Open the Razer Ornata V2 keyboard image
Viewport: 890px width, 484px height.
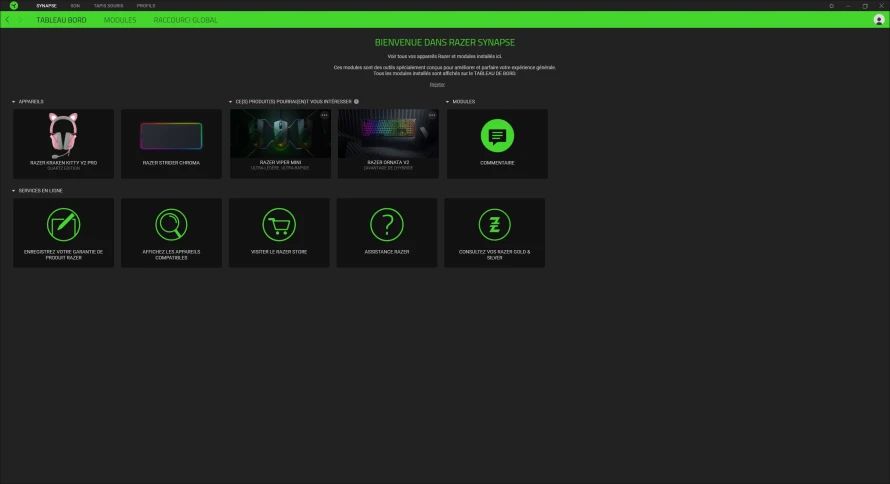pyautogui.click(x=388, y=134)
